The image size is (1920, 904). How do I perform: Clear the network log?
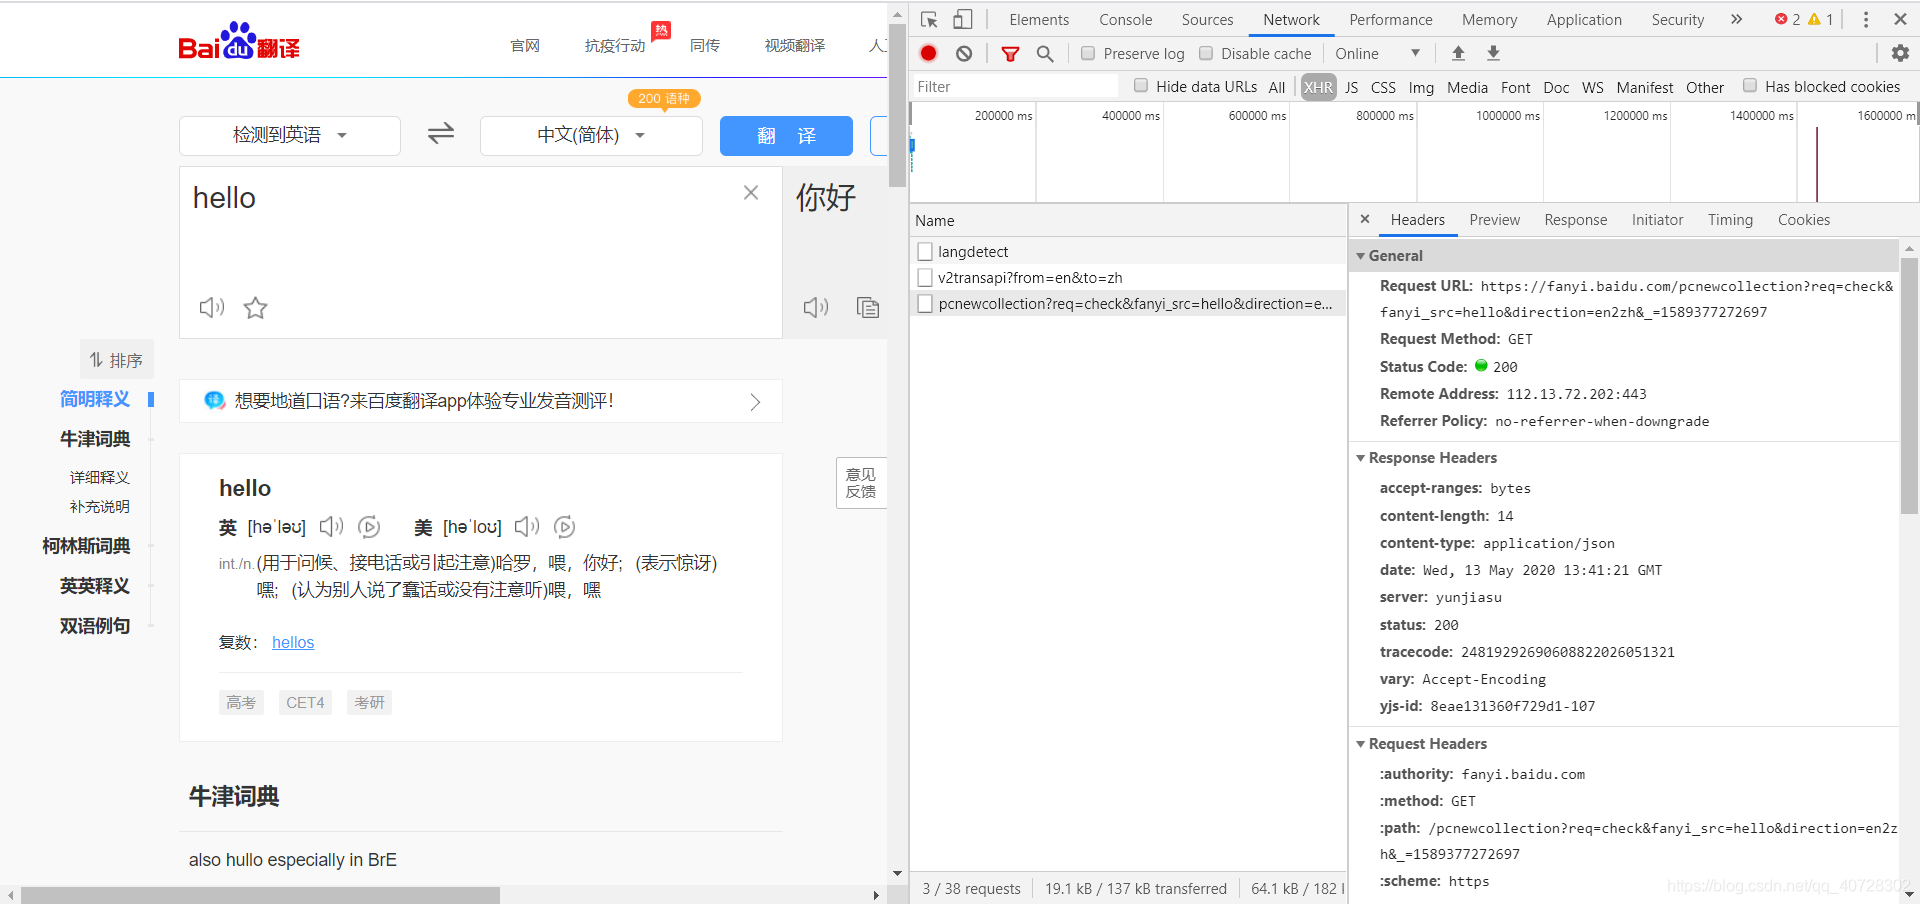(x=964, y=54)
